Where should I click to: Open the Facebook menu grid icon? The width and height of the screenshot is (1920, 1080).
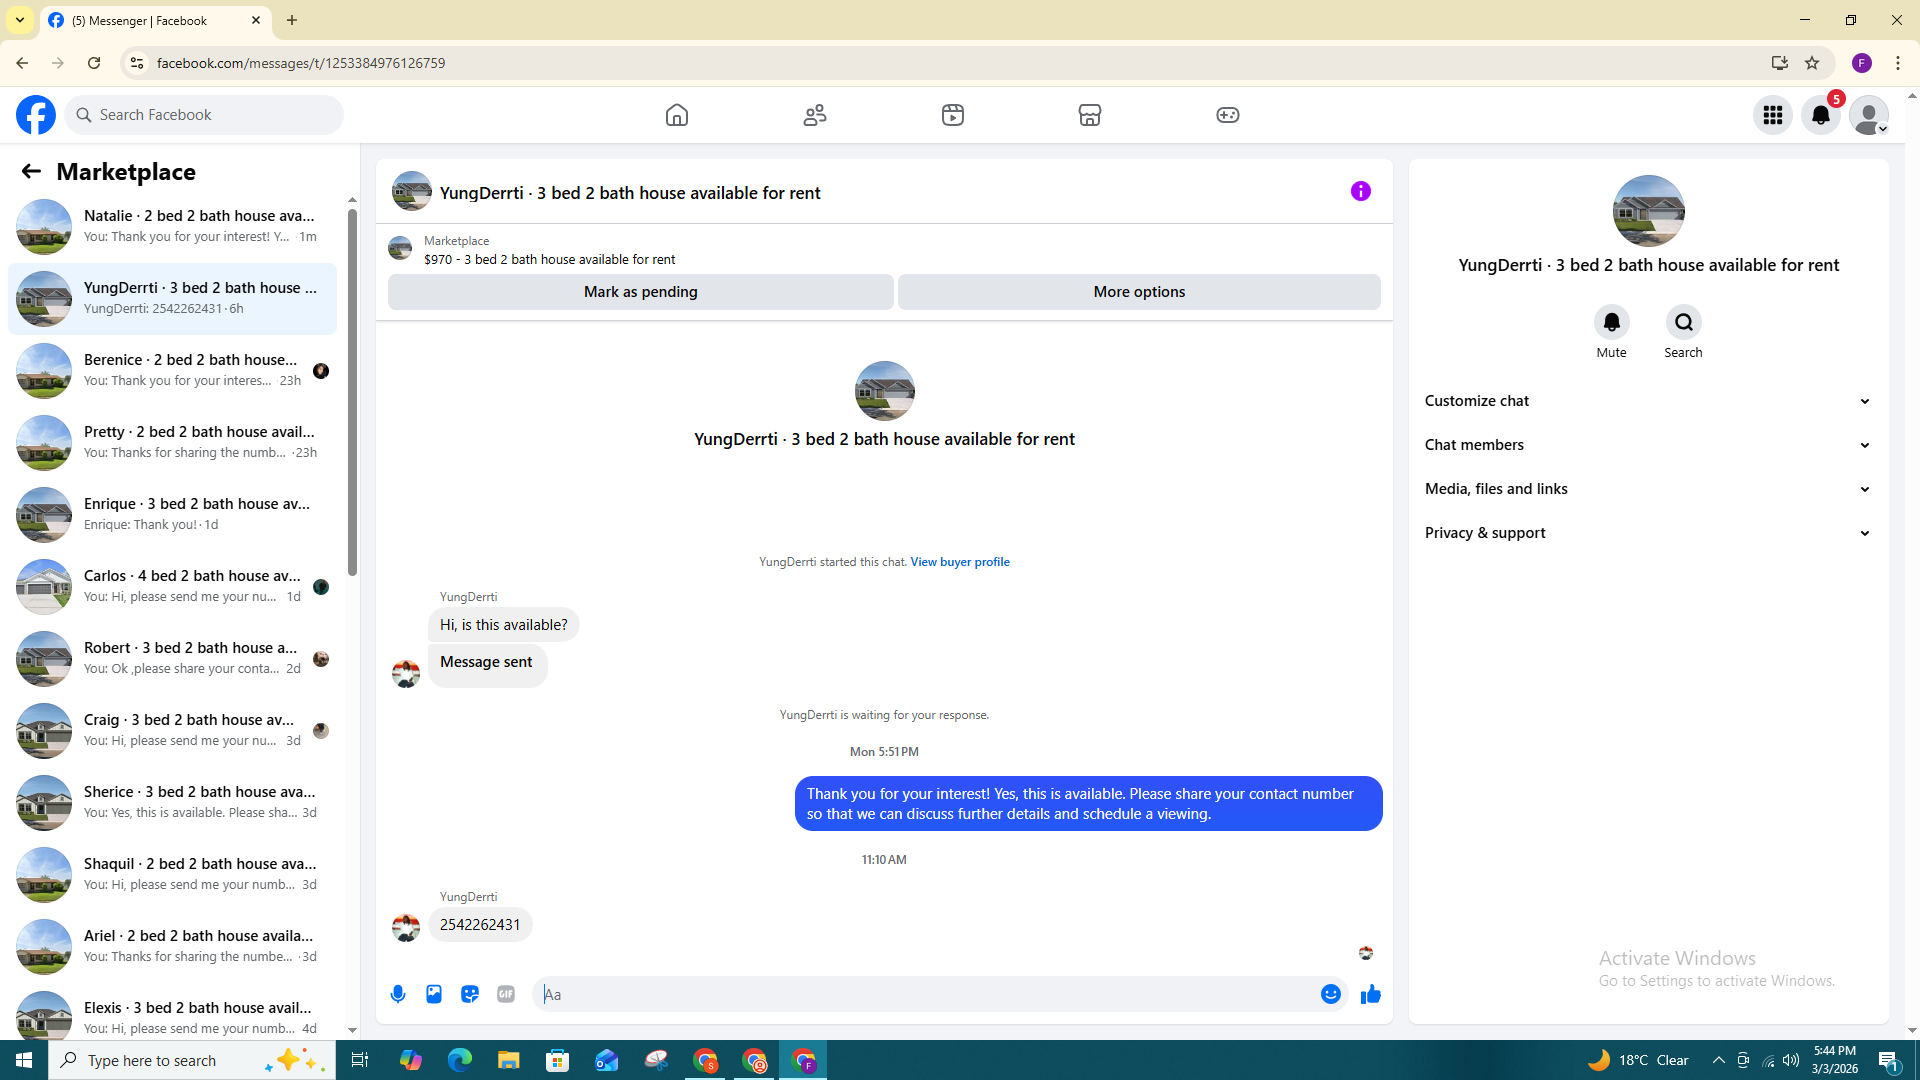(x=1772, y=115)
